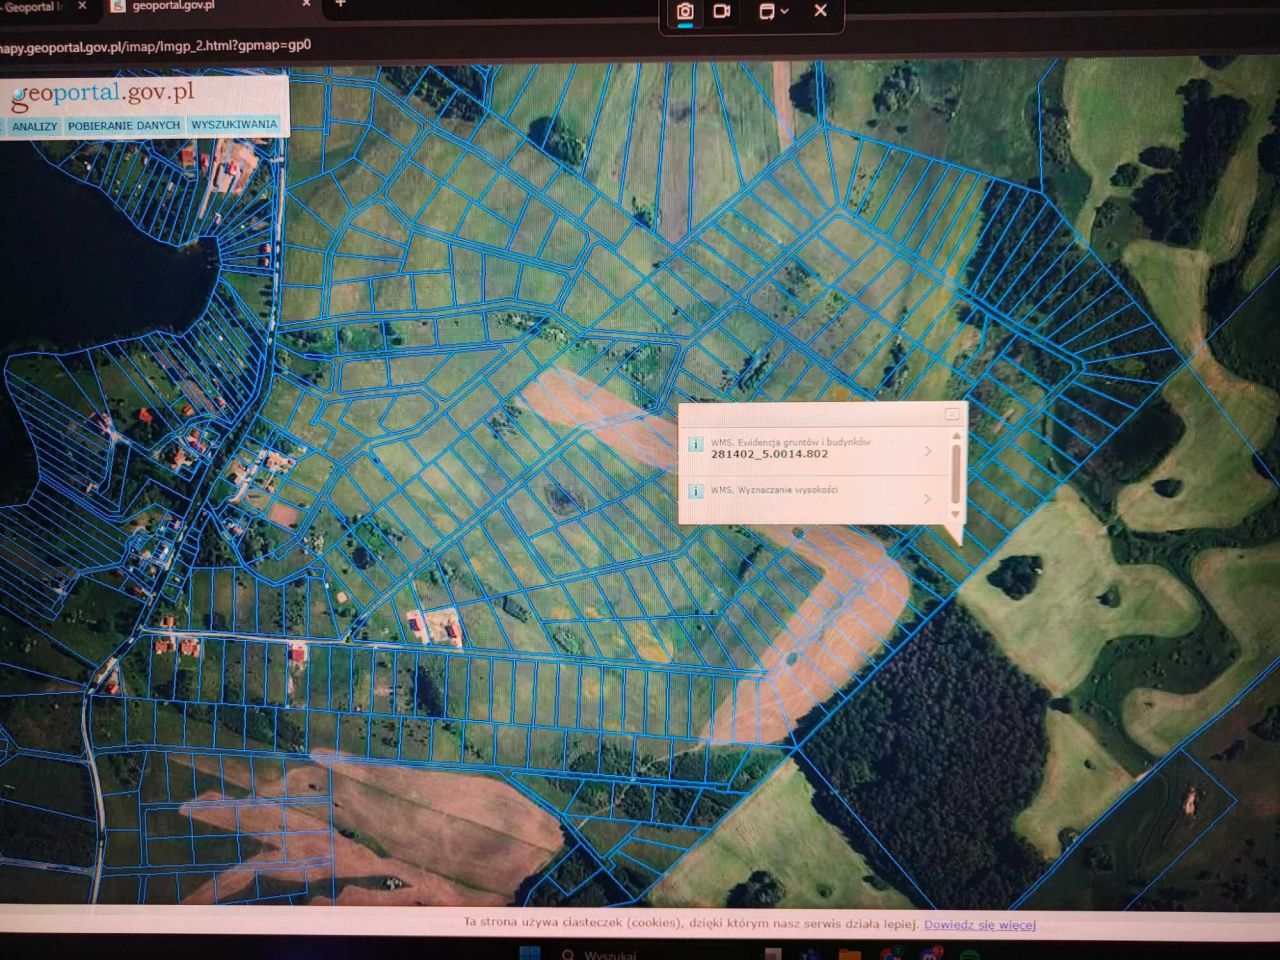This screenshot has height=960, width=1280.
Task: Open the capture shape mode dropdown
Action: 773,12
